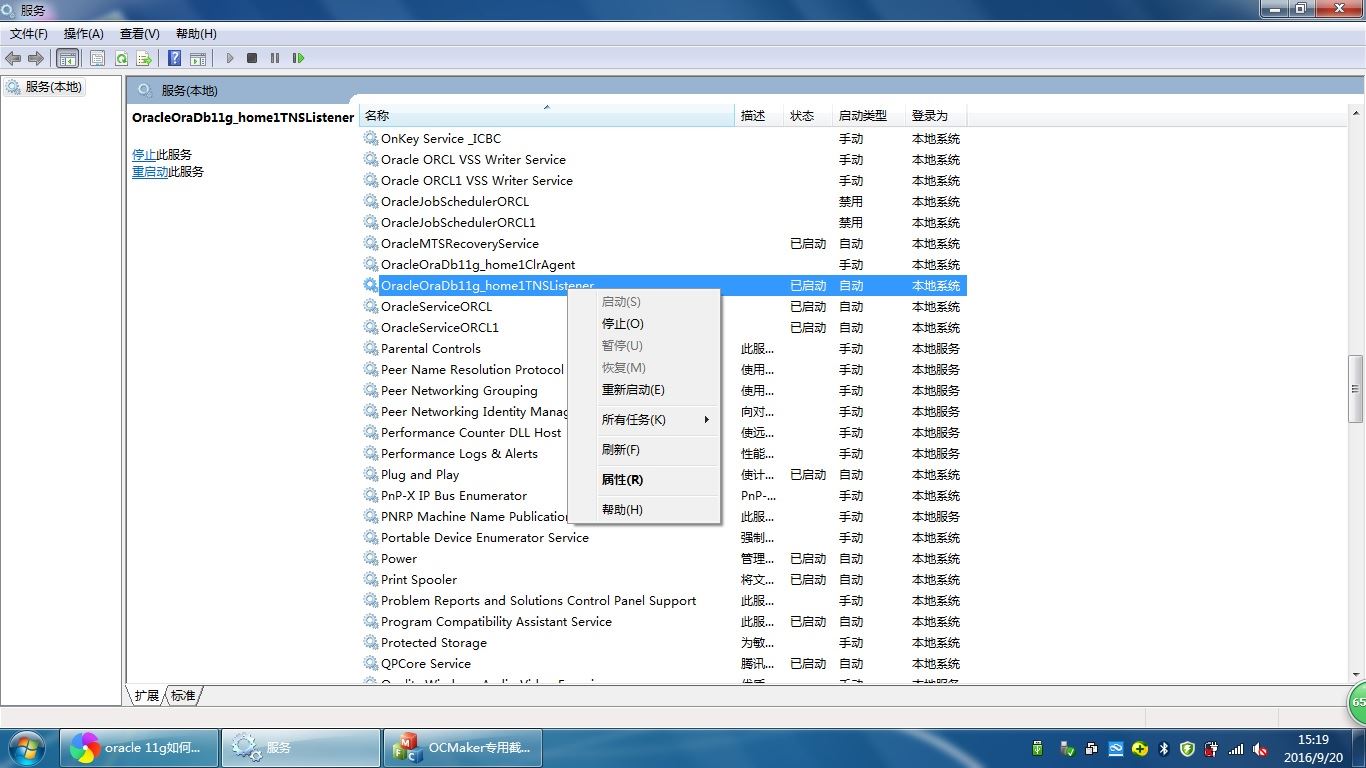Sort by the 启动类型 column header

(x=869, y=116)
